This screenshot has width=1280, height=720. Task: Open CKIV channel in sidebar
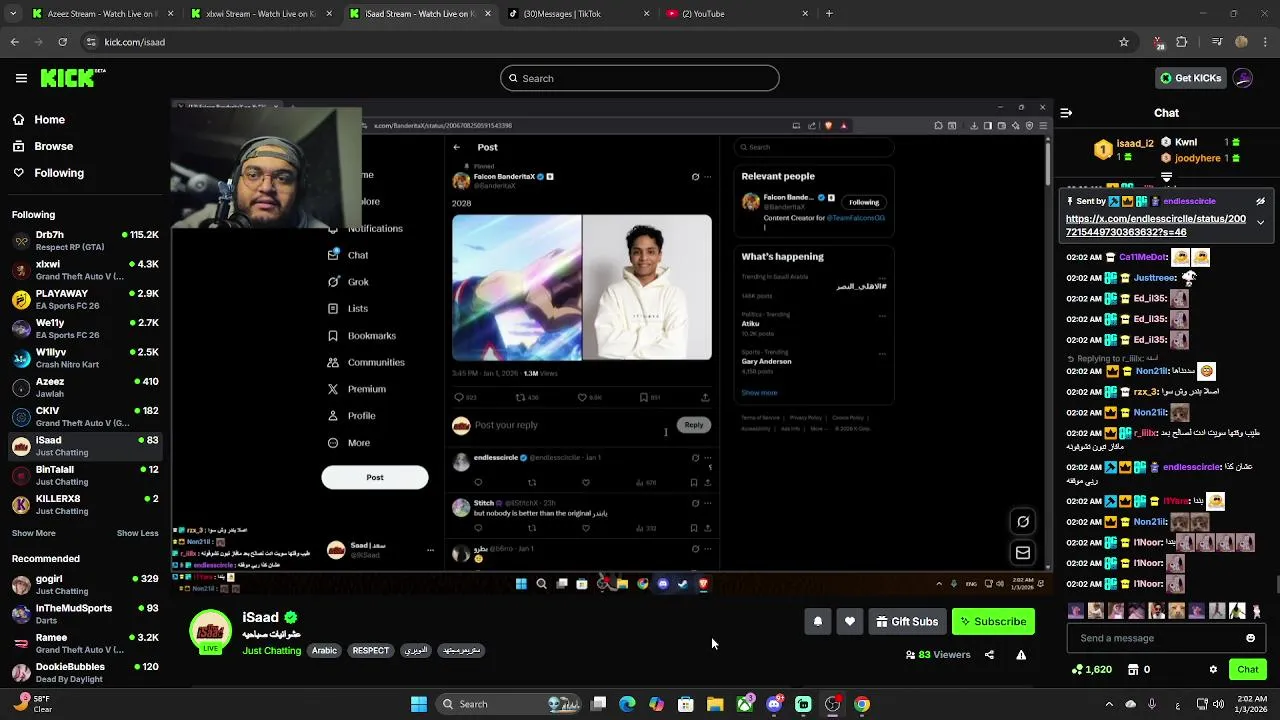pos(85,416)
